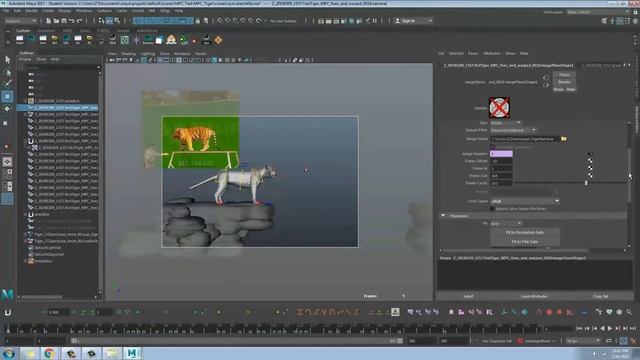Open the frame rate fps dropdown

pos(583,341)
